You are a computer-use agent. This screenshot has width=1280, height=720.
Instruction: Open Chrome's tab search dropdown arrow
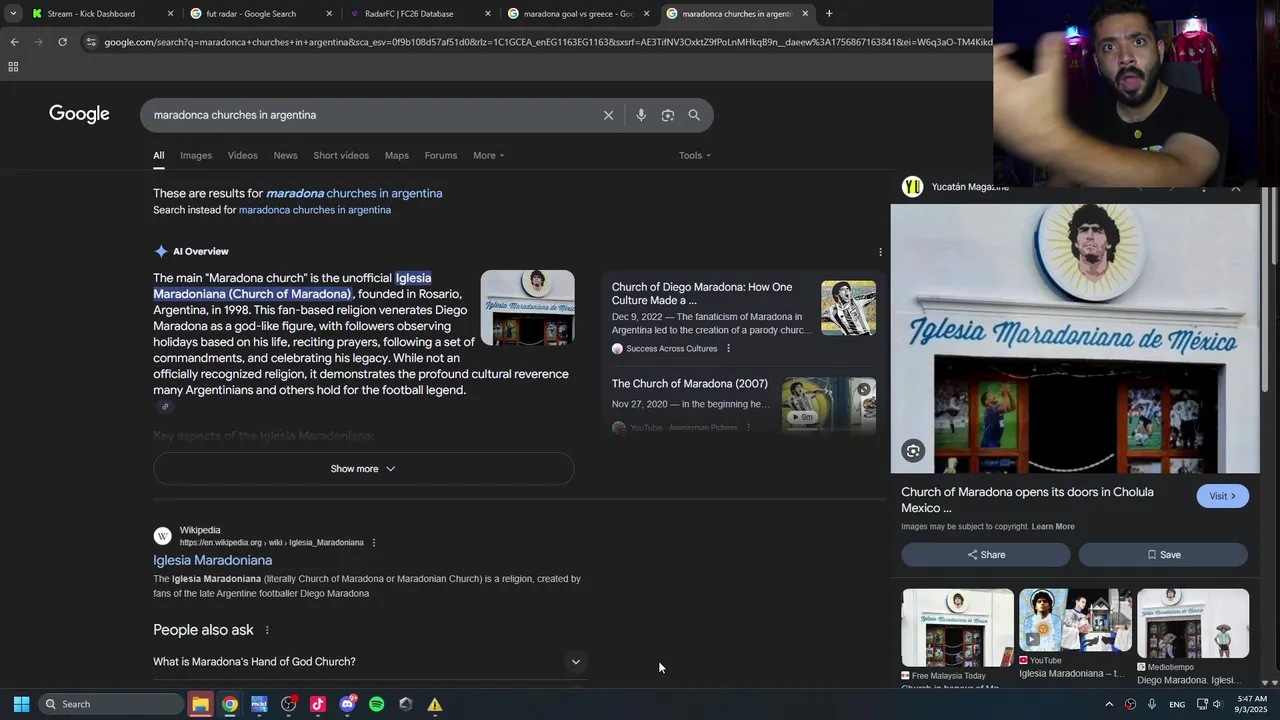(x=13, y=14)
